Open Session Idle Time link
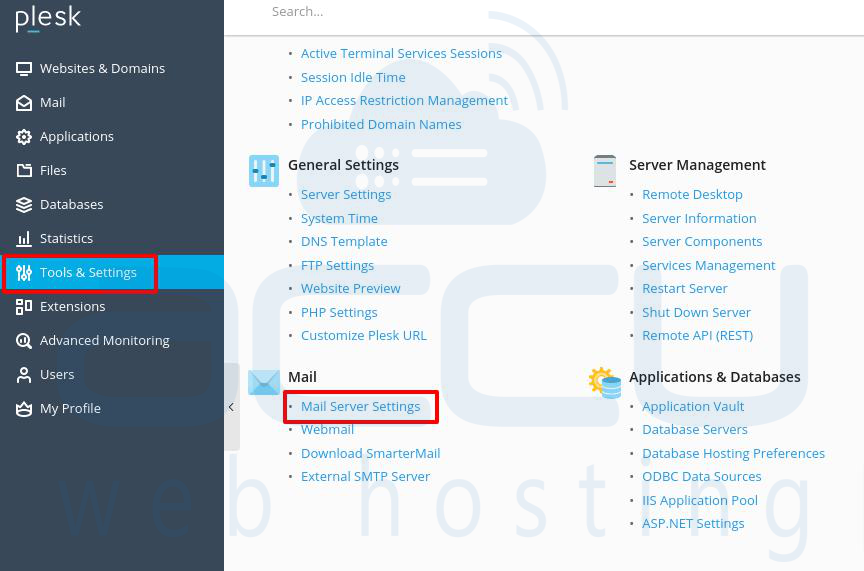Screen dimensions: 864x571 pos(353,78)
